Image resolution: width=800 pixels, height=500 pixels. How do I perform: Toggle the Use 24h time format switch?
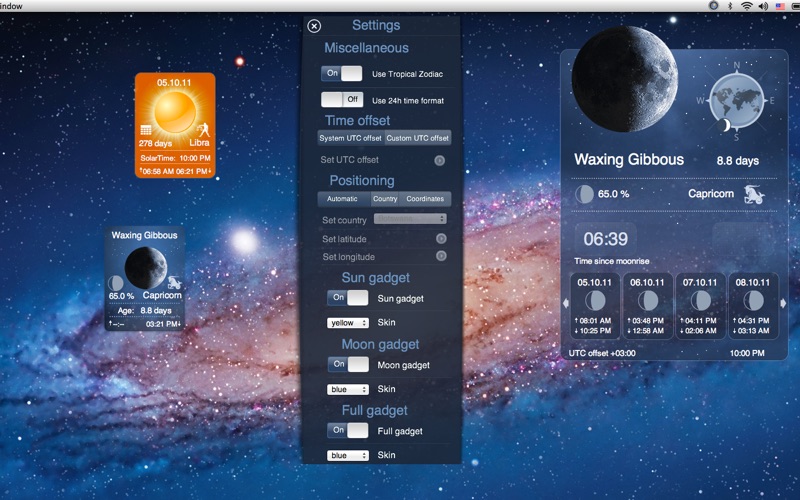click(341, 100)
